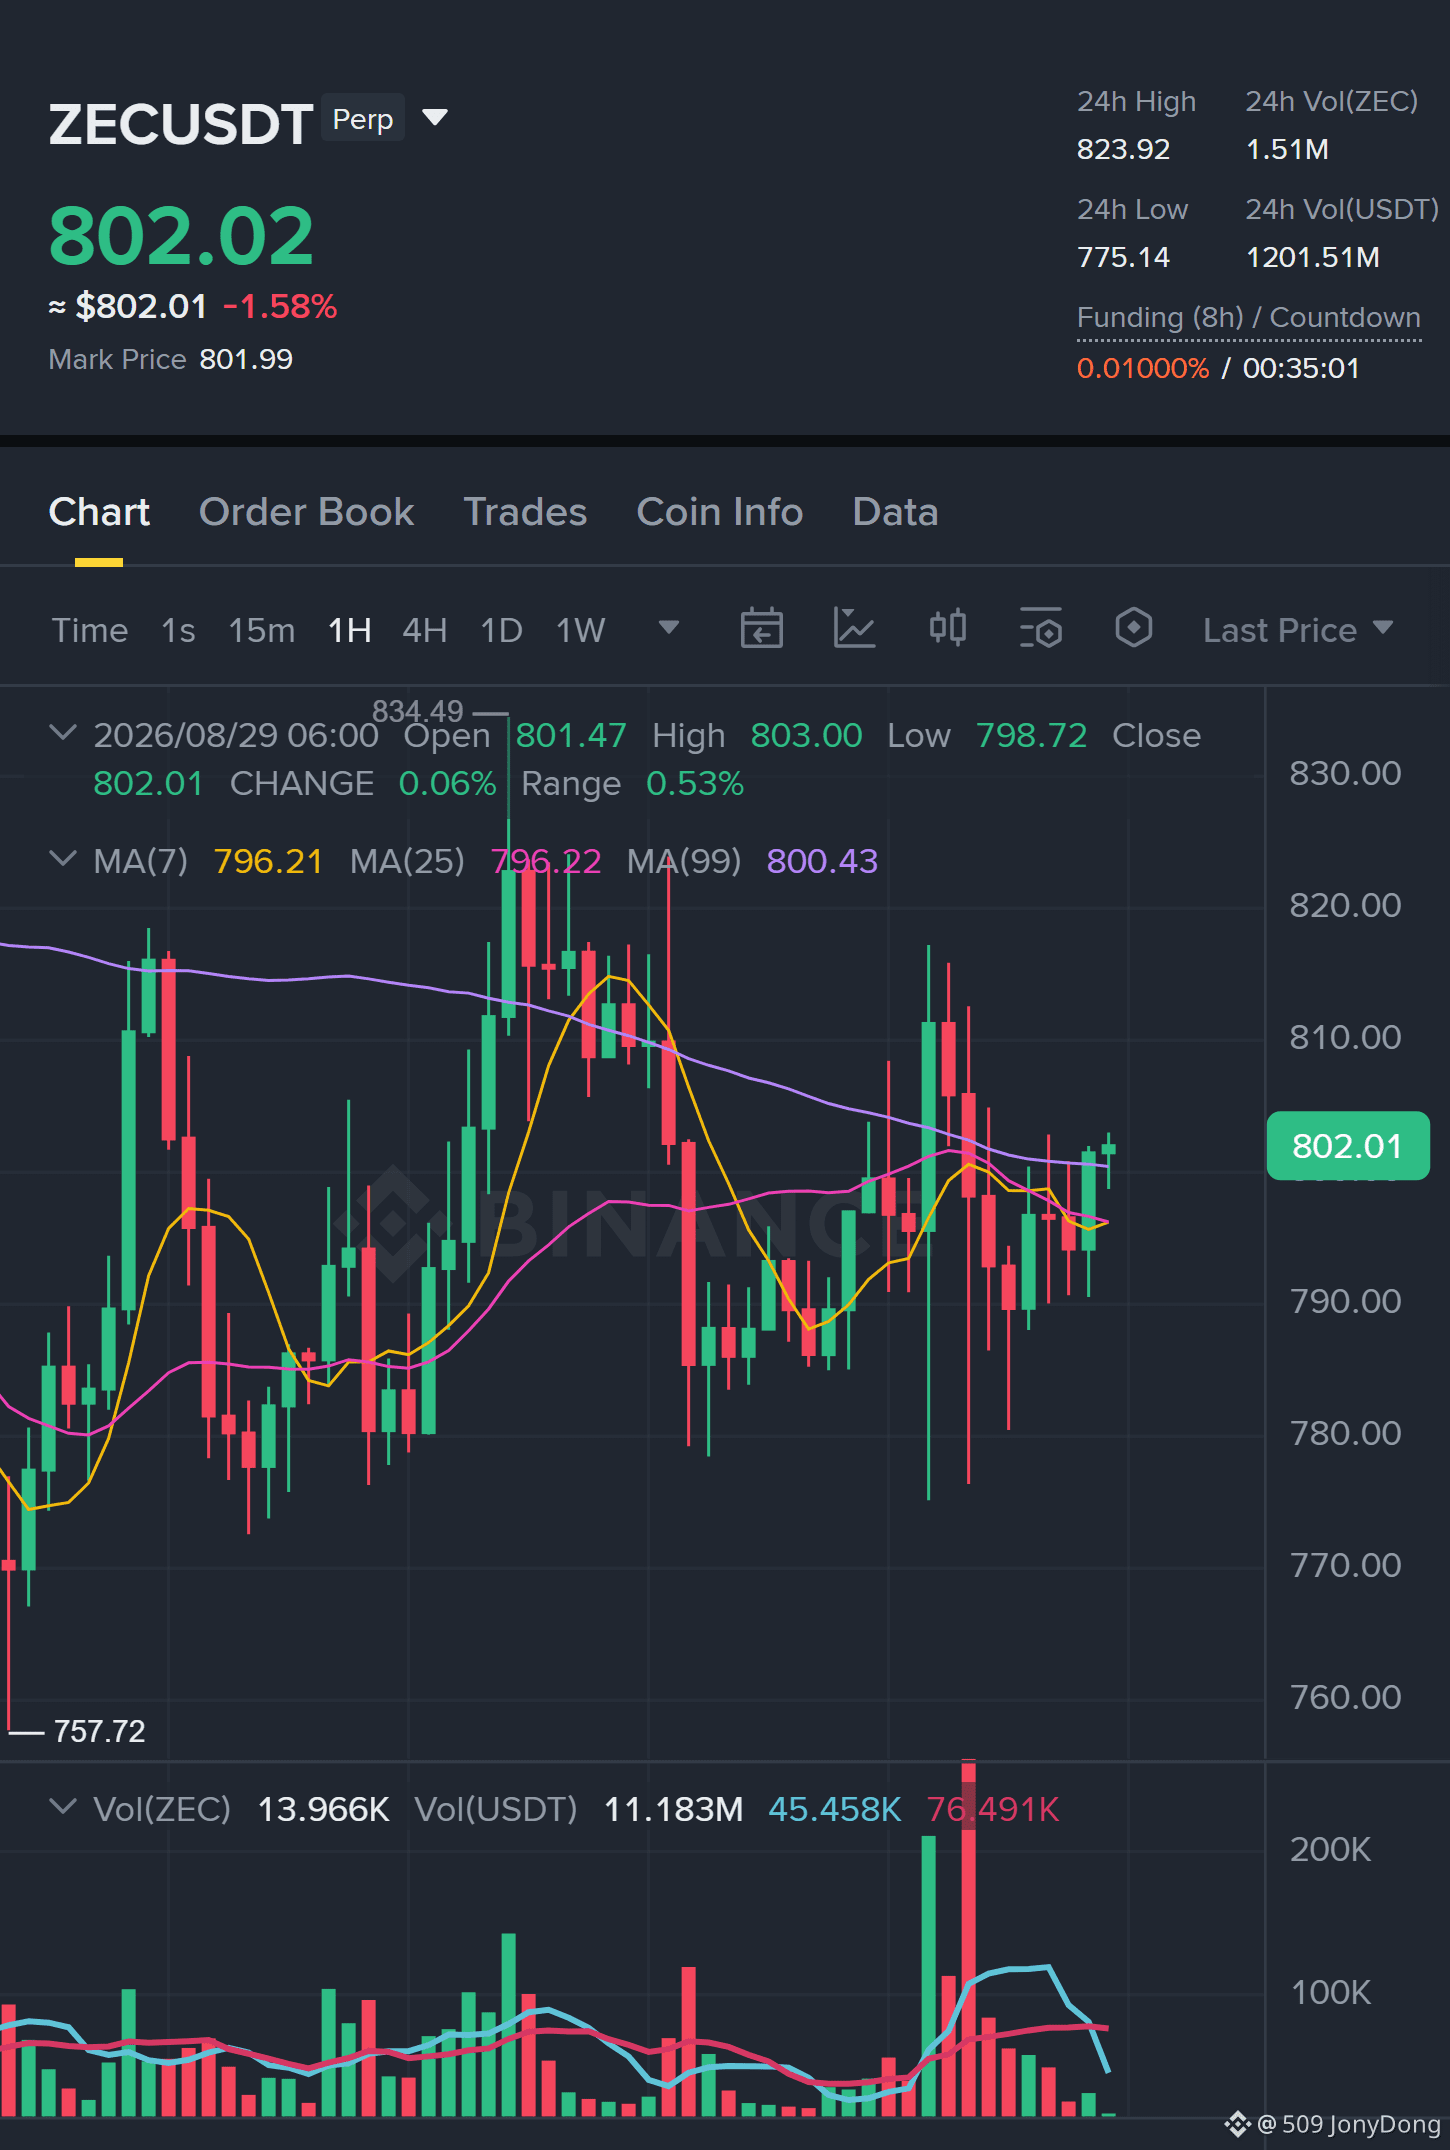Collapse the OHLC candle info row
This screenshot has width=1450, height=2150.
(x=63, y=733)
